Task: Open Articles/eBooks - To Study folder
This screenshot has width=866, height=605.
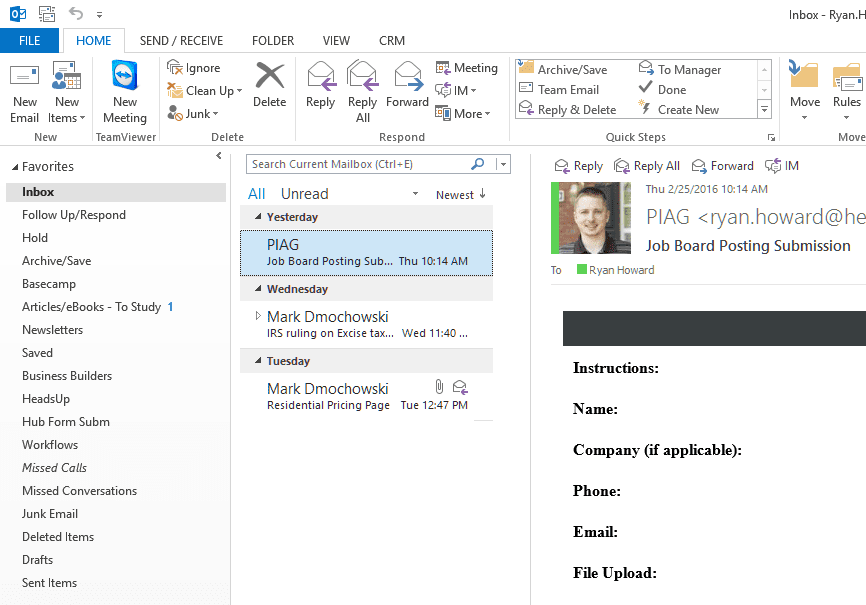Action: [91, 307]
